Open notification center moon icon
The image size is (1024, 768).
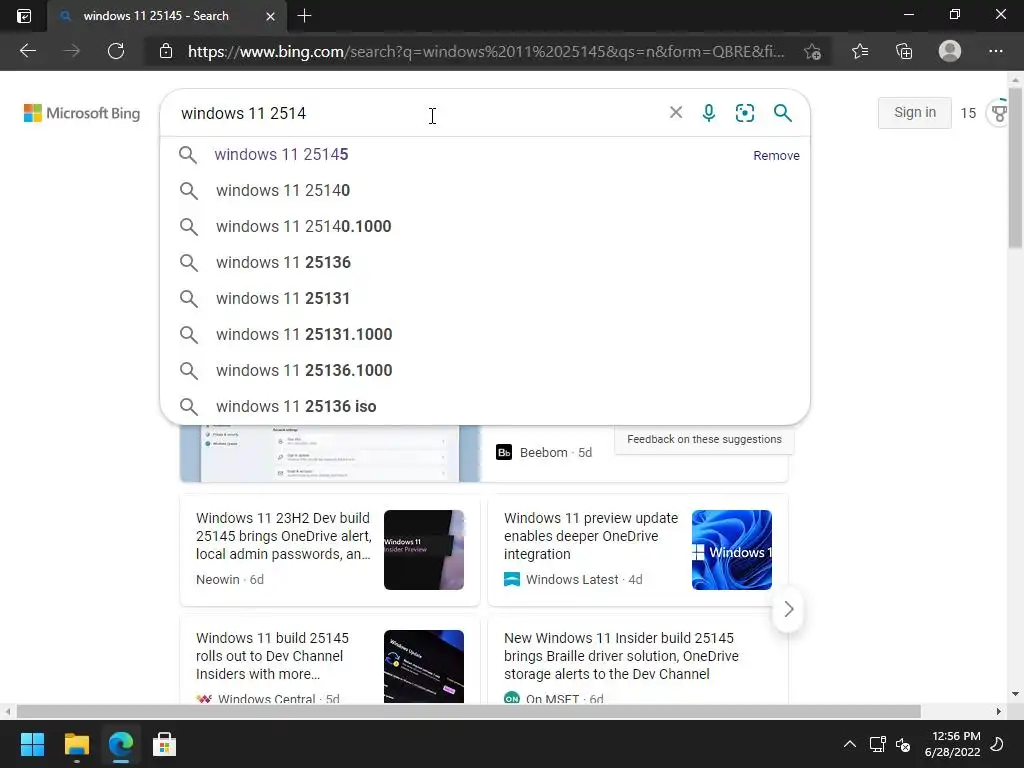997,744
